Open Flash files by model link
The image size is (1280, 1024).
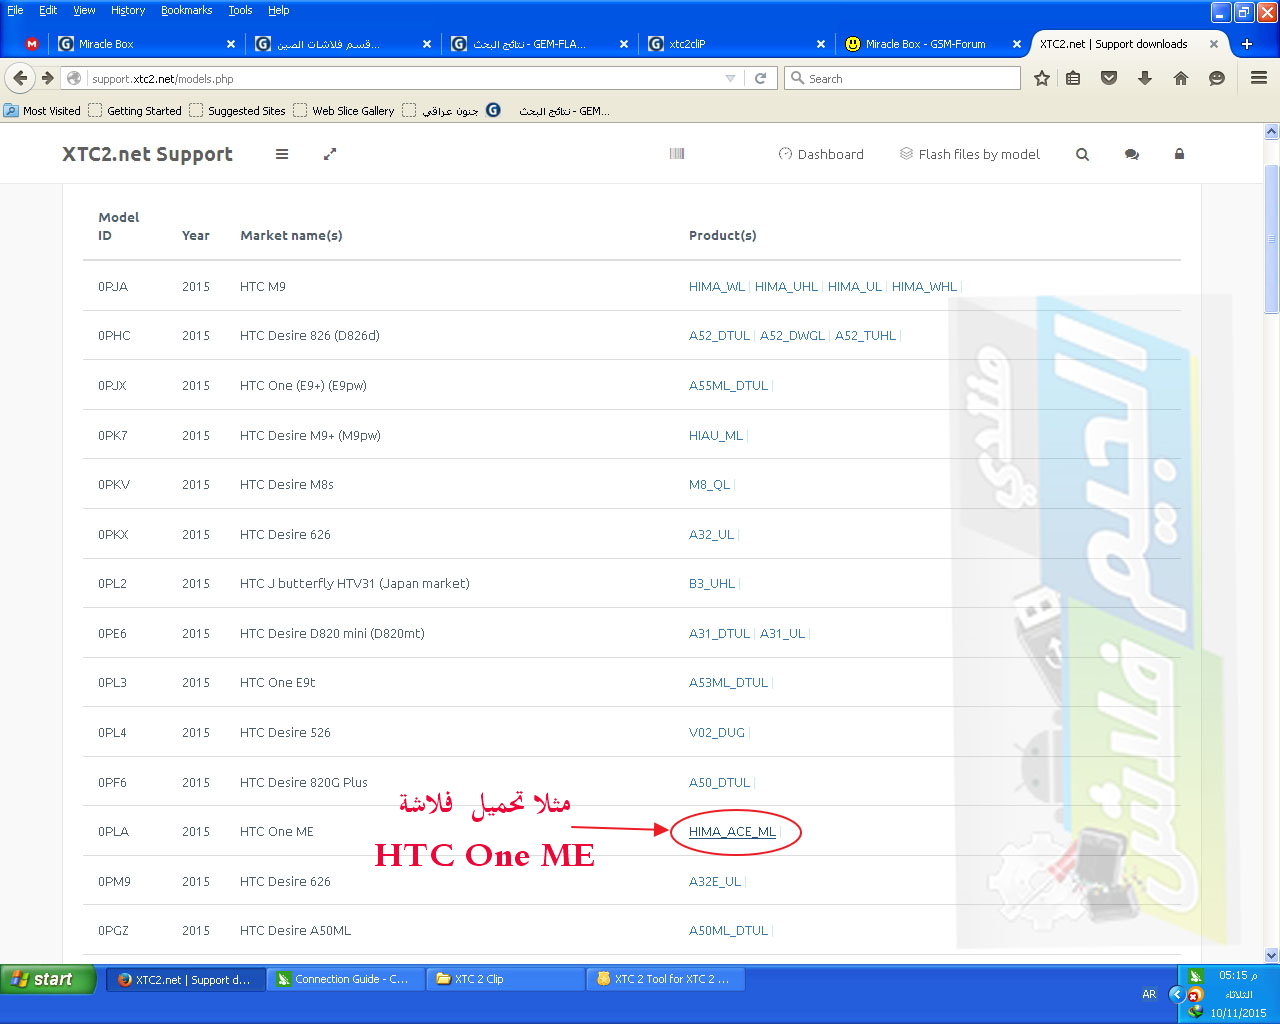tap(970, 154)
